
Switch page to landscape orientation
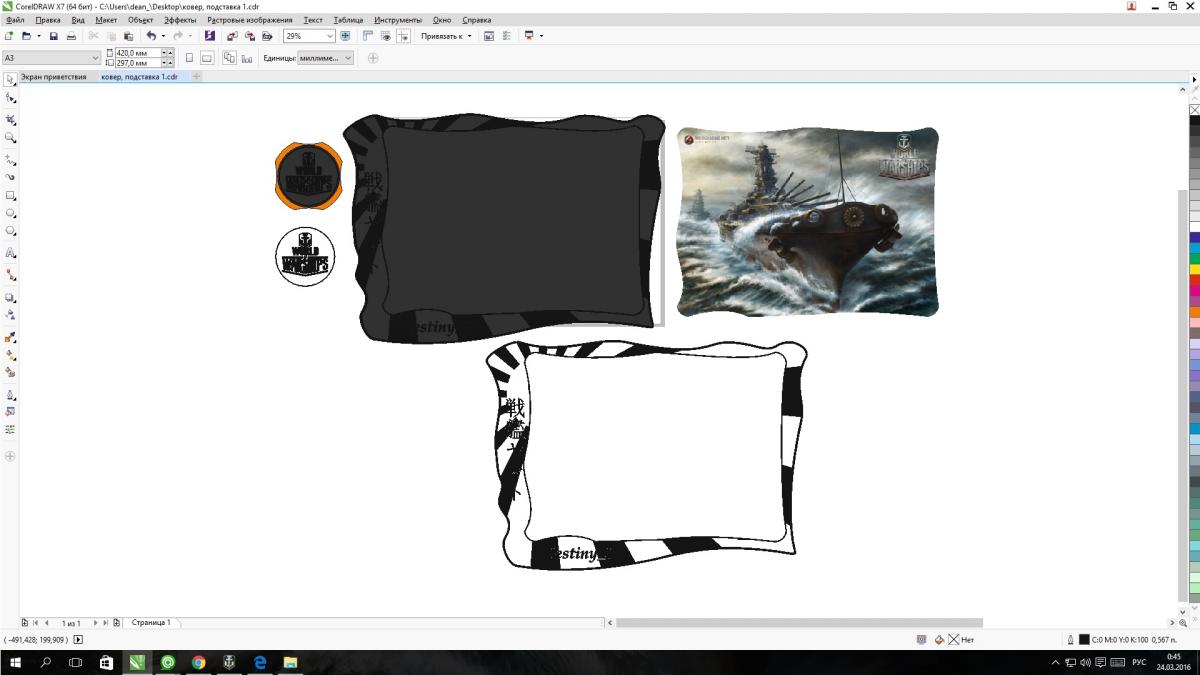[206, 58]
